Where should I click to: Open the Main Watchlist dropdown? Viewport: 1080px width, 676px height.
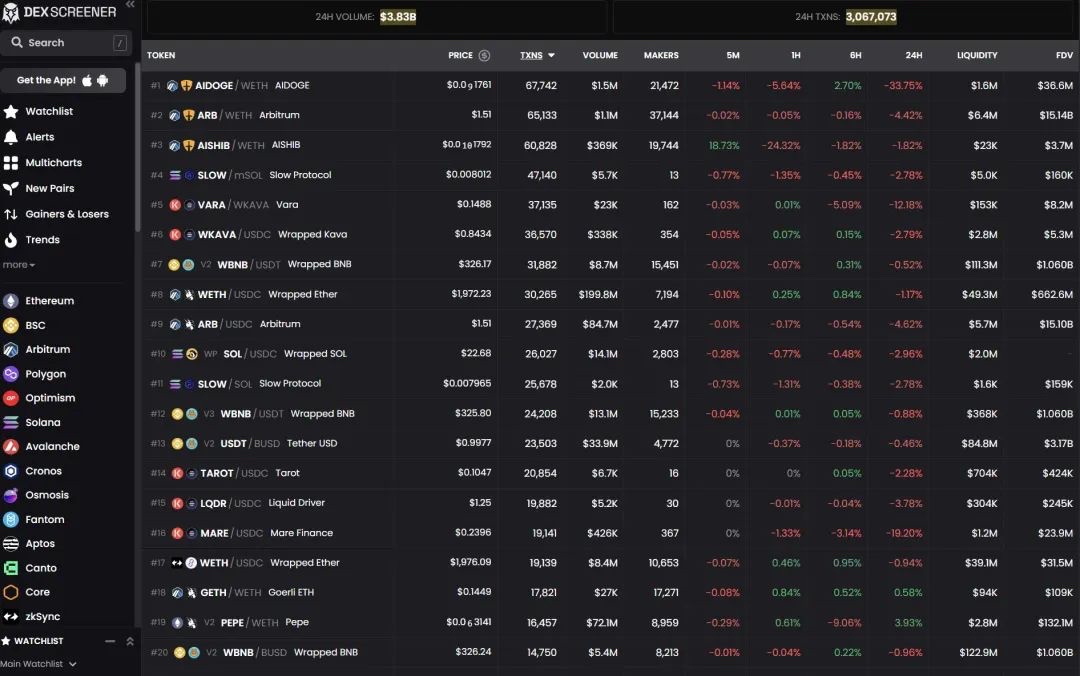click(x=39, y=664)
